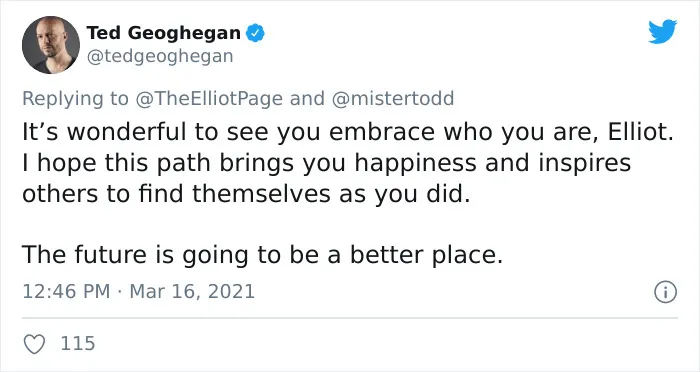
Task: Visit the @tedgeoghegan handle
Action: (x=160, y=56)
